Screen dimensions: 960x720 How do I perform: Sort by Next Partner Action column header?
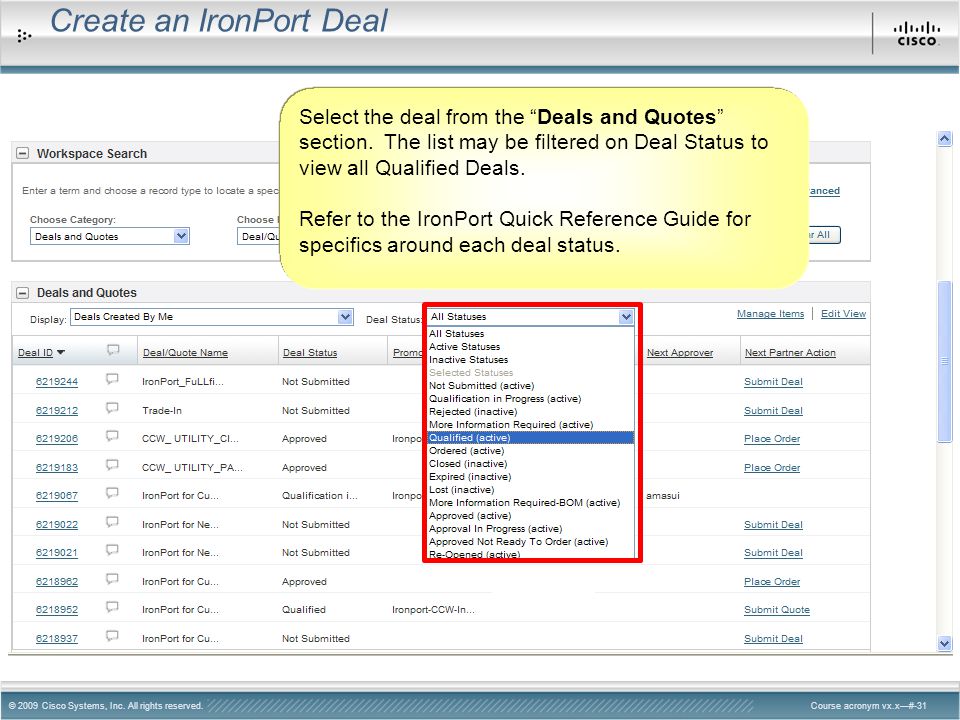(790, 352)
